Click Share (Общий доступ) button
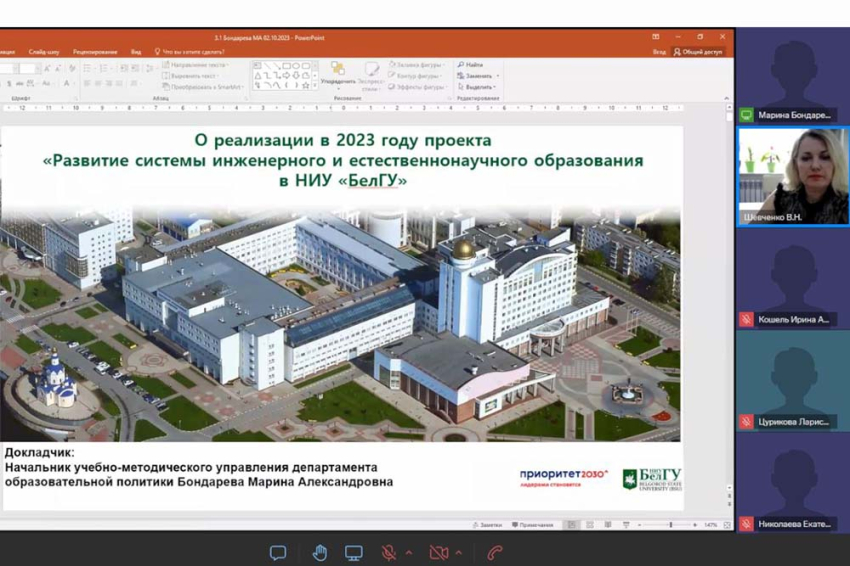The image size is (850, 566). pos(698,51)
